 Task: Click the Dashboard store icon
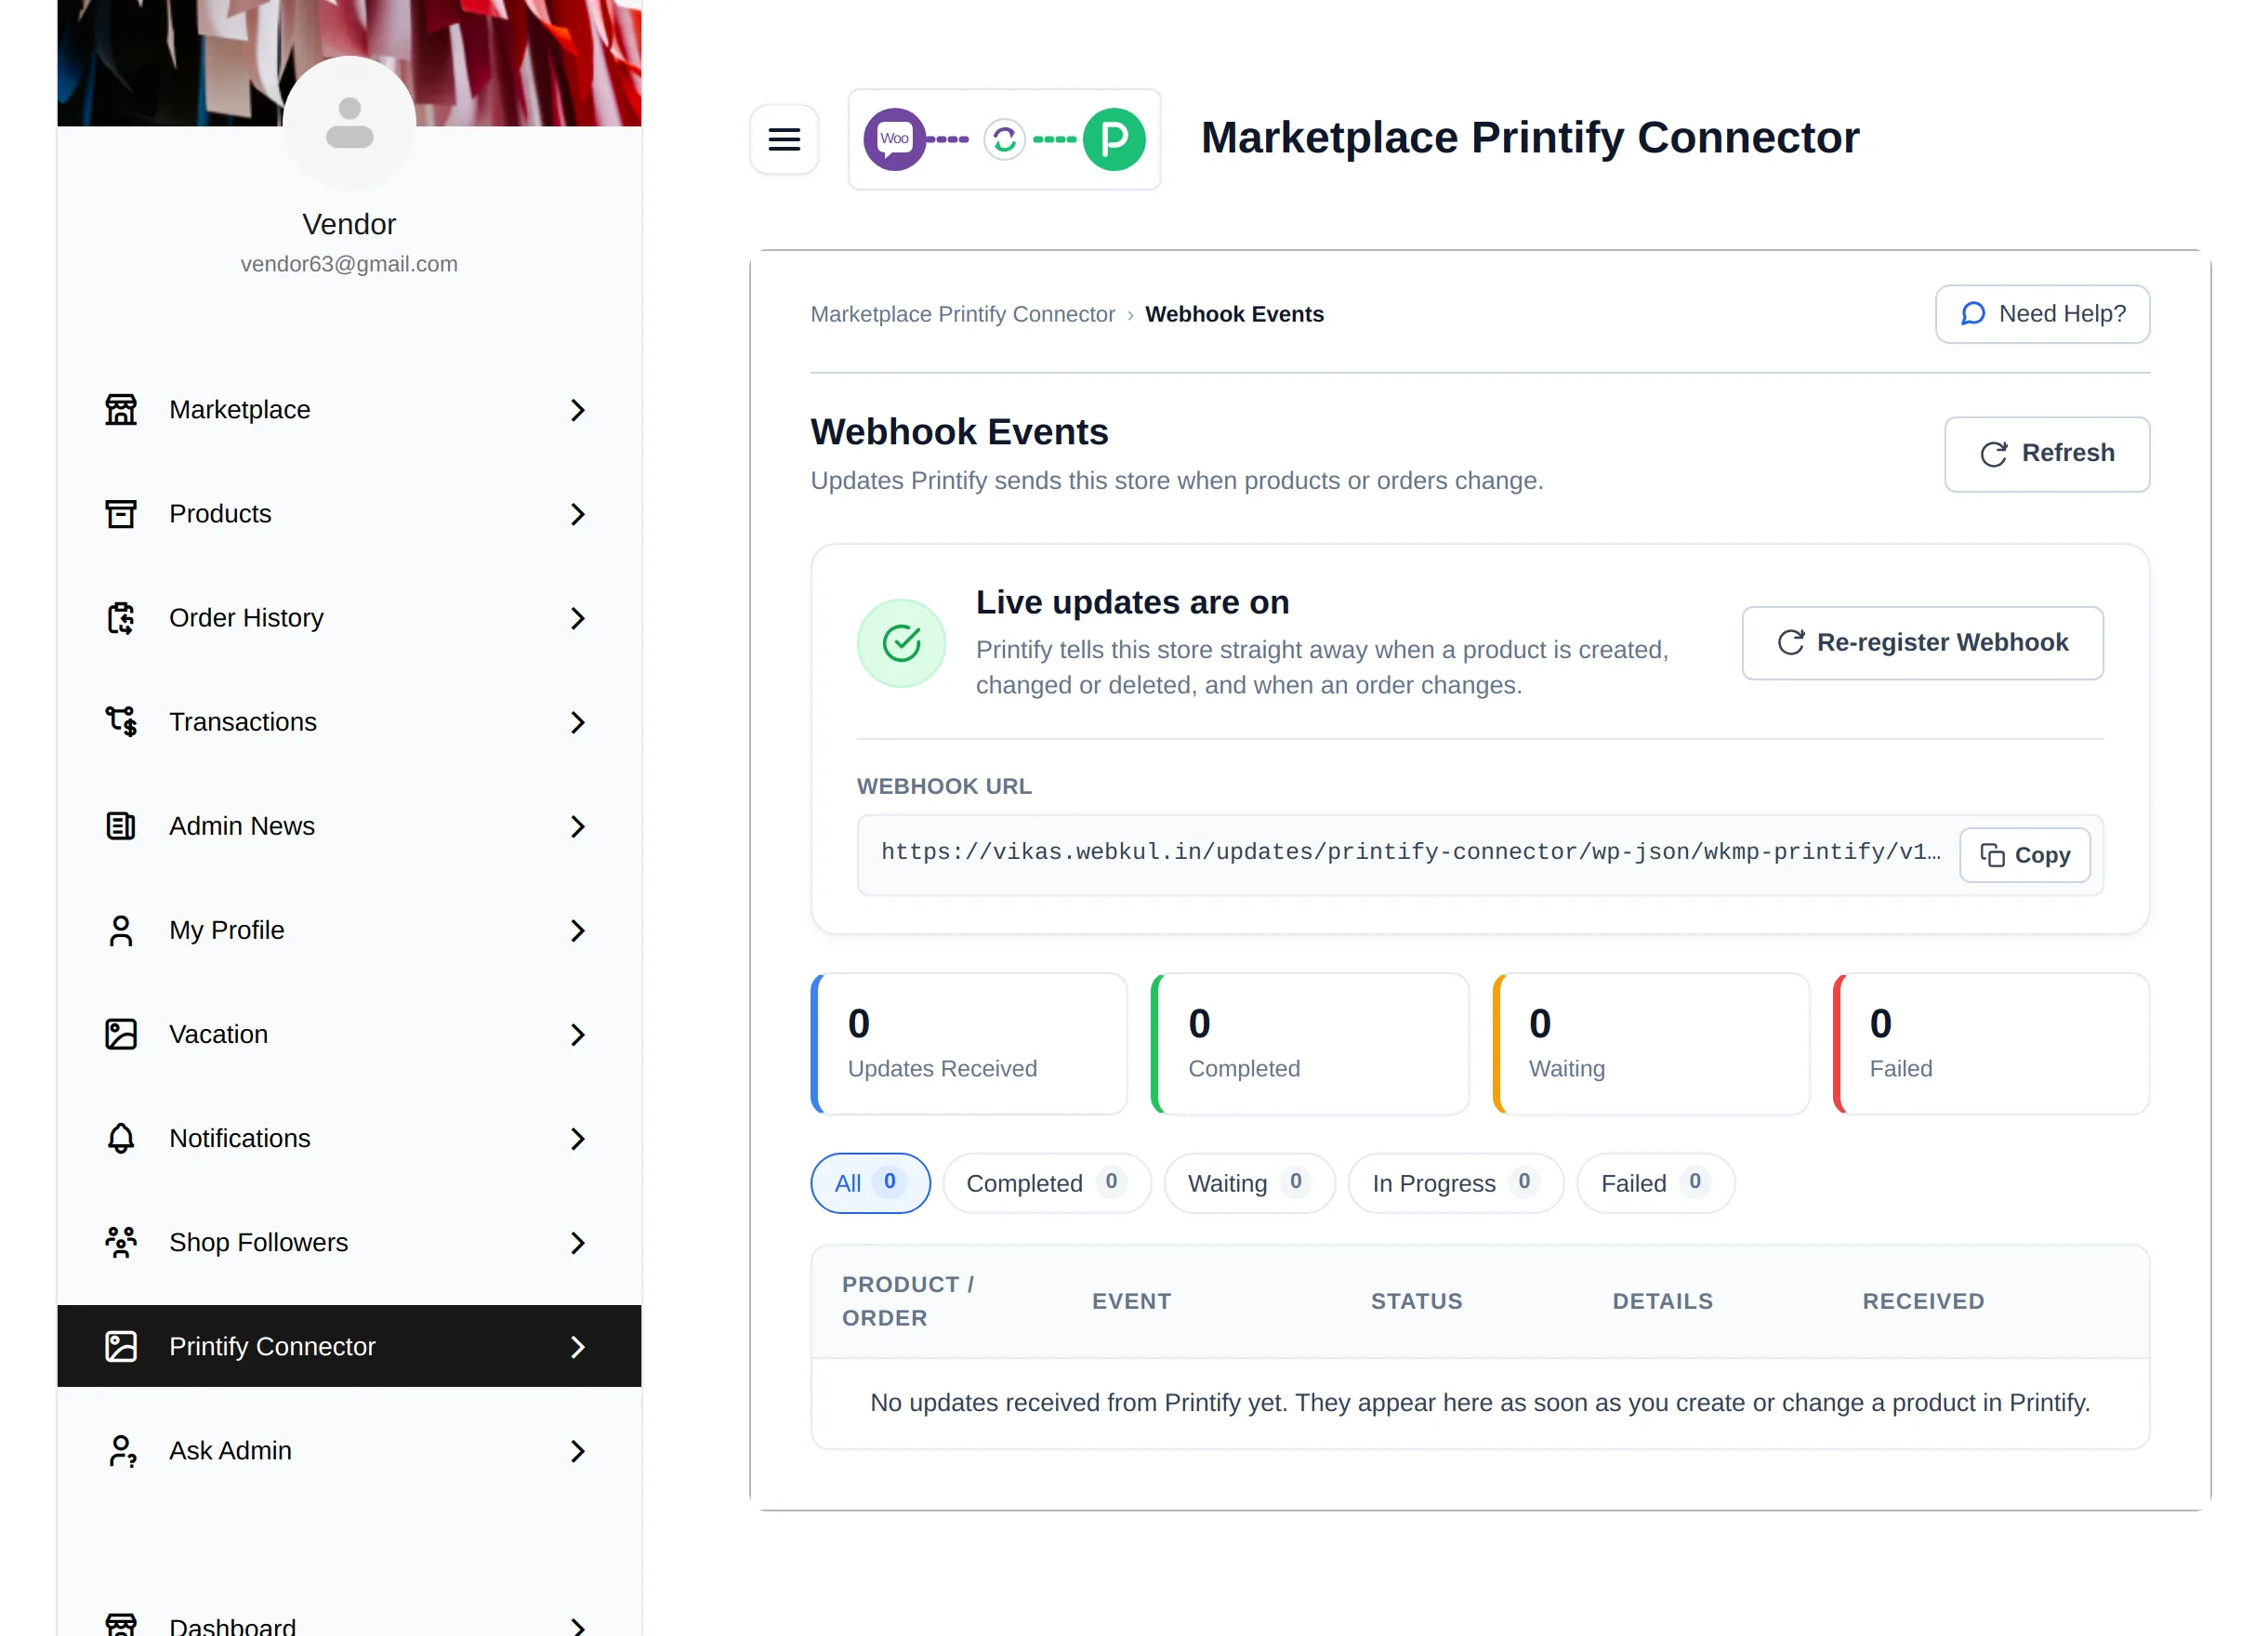click(x=121, y=1626)
